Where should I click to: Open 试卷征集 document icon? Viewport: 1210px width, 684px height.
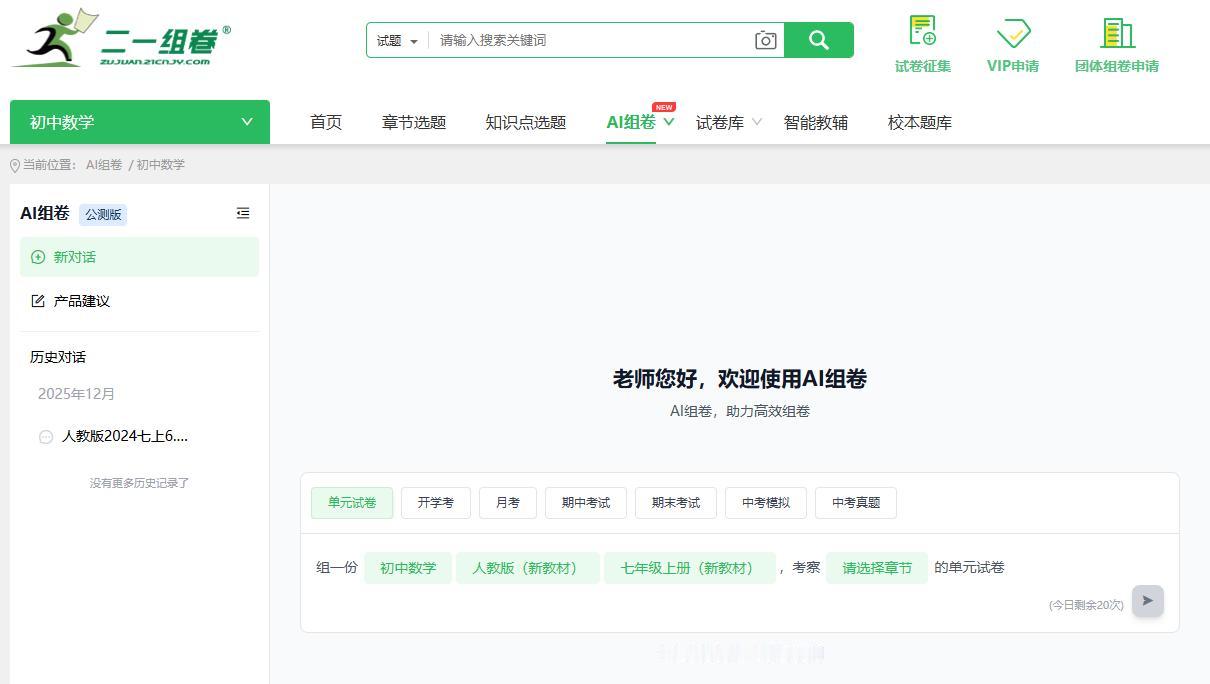coord(922,30)
